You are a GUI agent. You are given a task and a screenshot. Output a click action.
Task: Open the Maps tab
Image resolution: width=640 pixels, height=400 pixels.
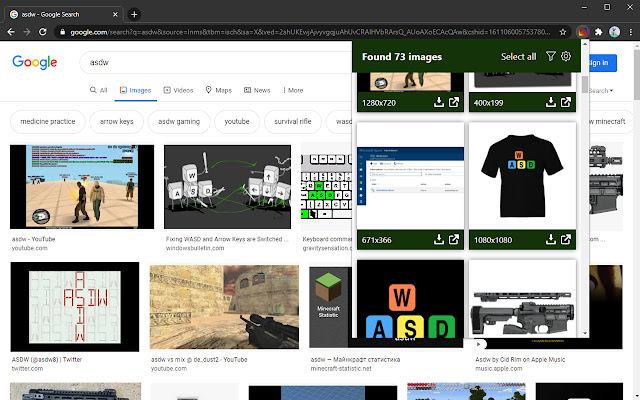218,90
